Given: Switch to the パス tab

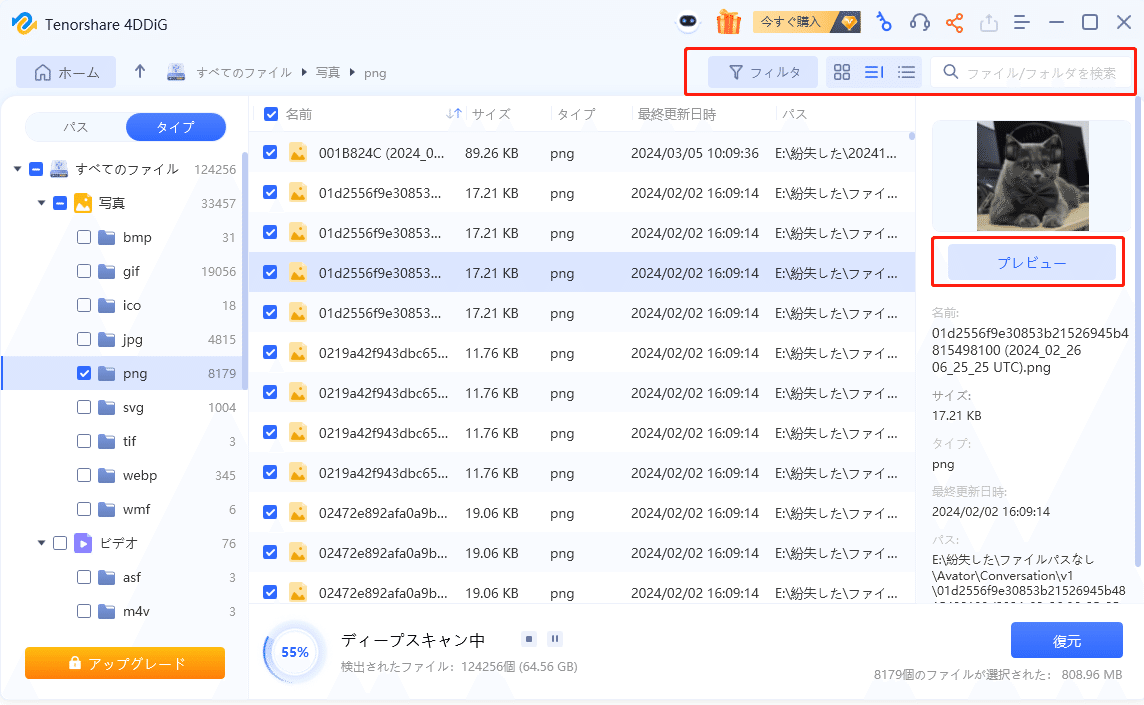Looking at the screenshot, I should point(76,126).
